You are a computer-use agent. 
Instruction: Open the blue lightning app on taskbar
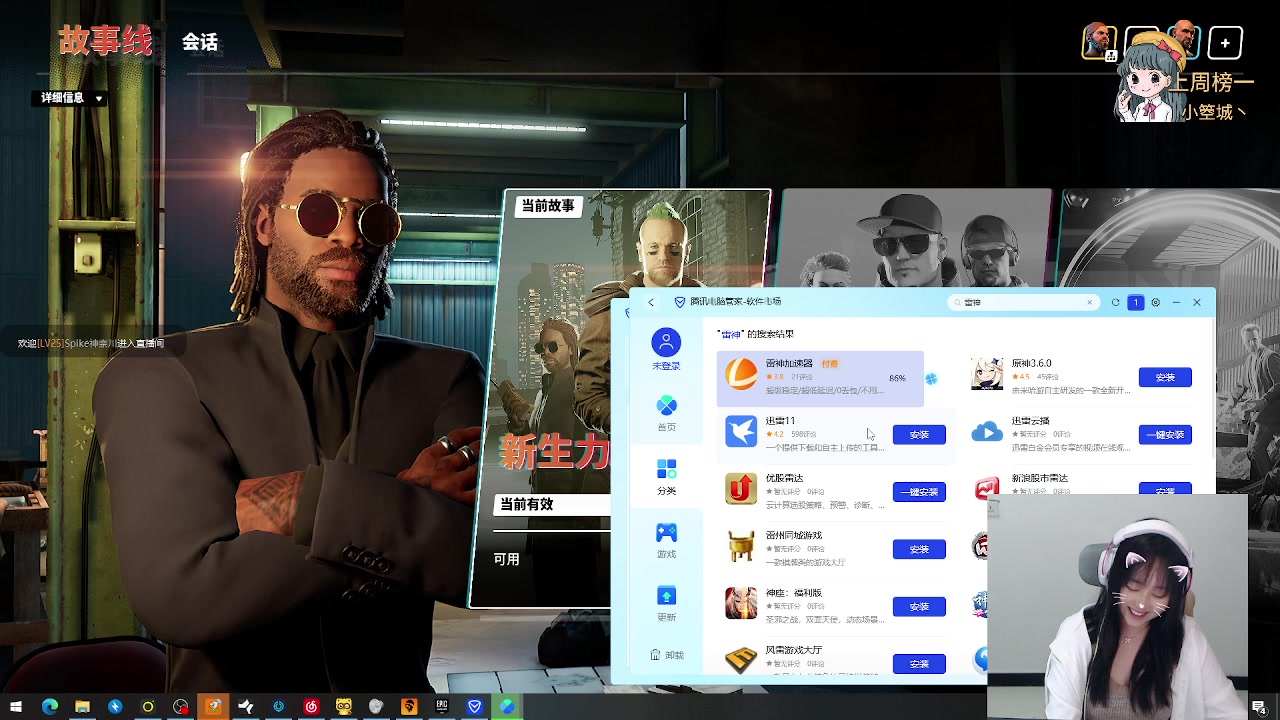click(x=115, y=707)
